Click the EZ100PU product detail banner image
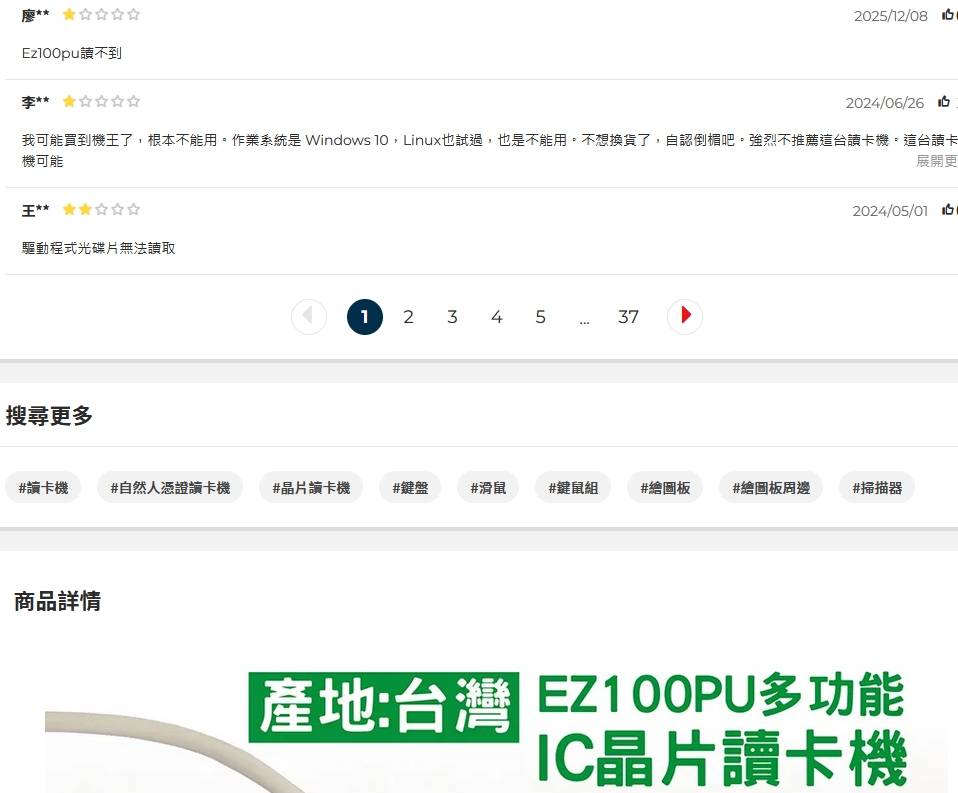The width and height of the screenshot is (958, 793). point(496,730)
